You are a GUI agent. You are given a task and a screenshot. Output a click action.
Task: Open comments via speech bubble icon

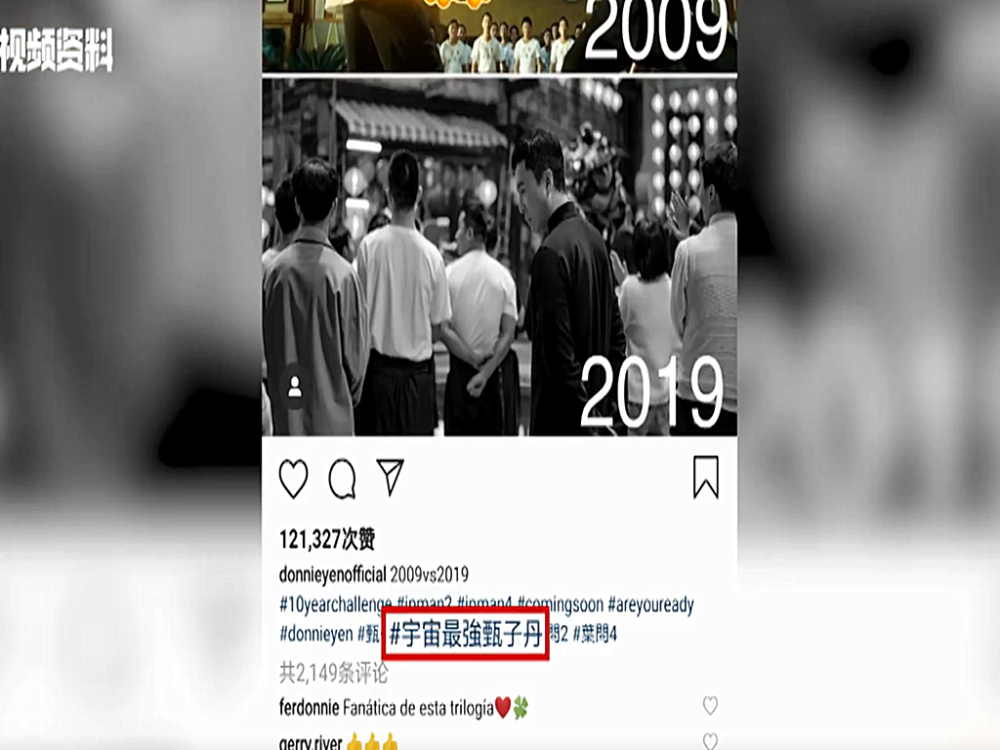point(342,478)
